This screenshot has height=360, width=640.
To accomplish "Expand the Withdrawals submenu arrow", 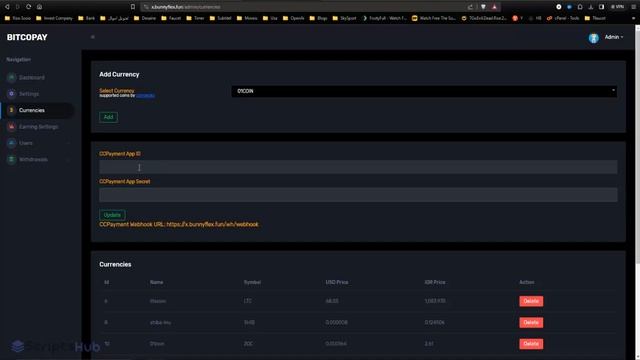I will (68, 160).
